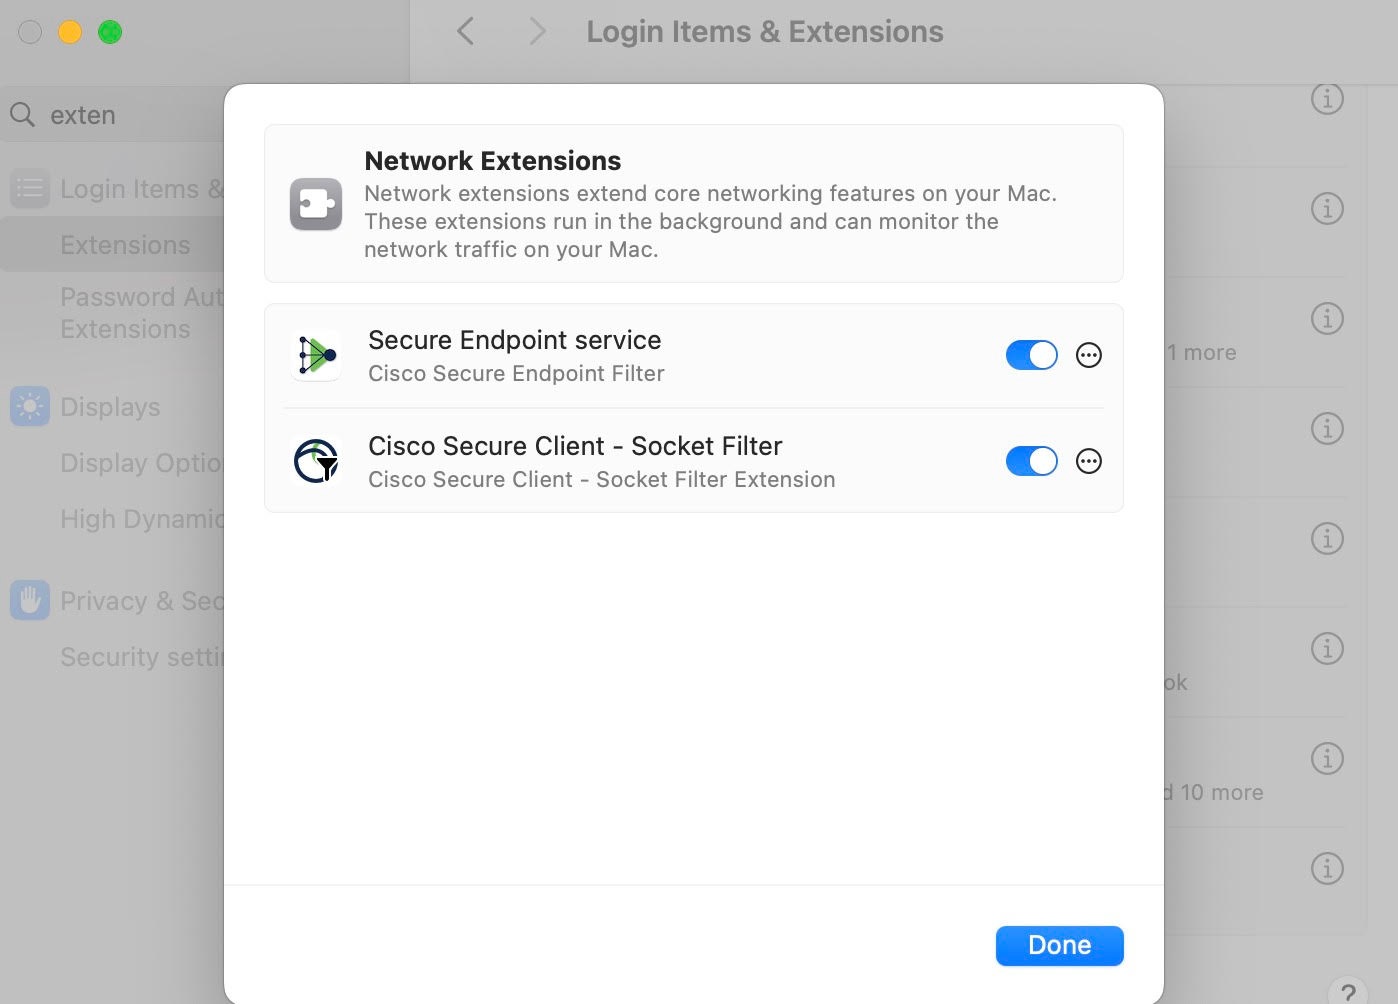Click the info icon beside "10 more"
Viewport: 1398px width, 1004px height.
coord(1327,759)
